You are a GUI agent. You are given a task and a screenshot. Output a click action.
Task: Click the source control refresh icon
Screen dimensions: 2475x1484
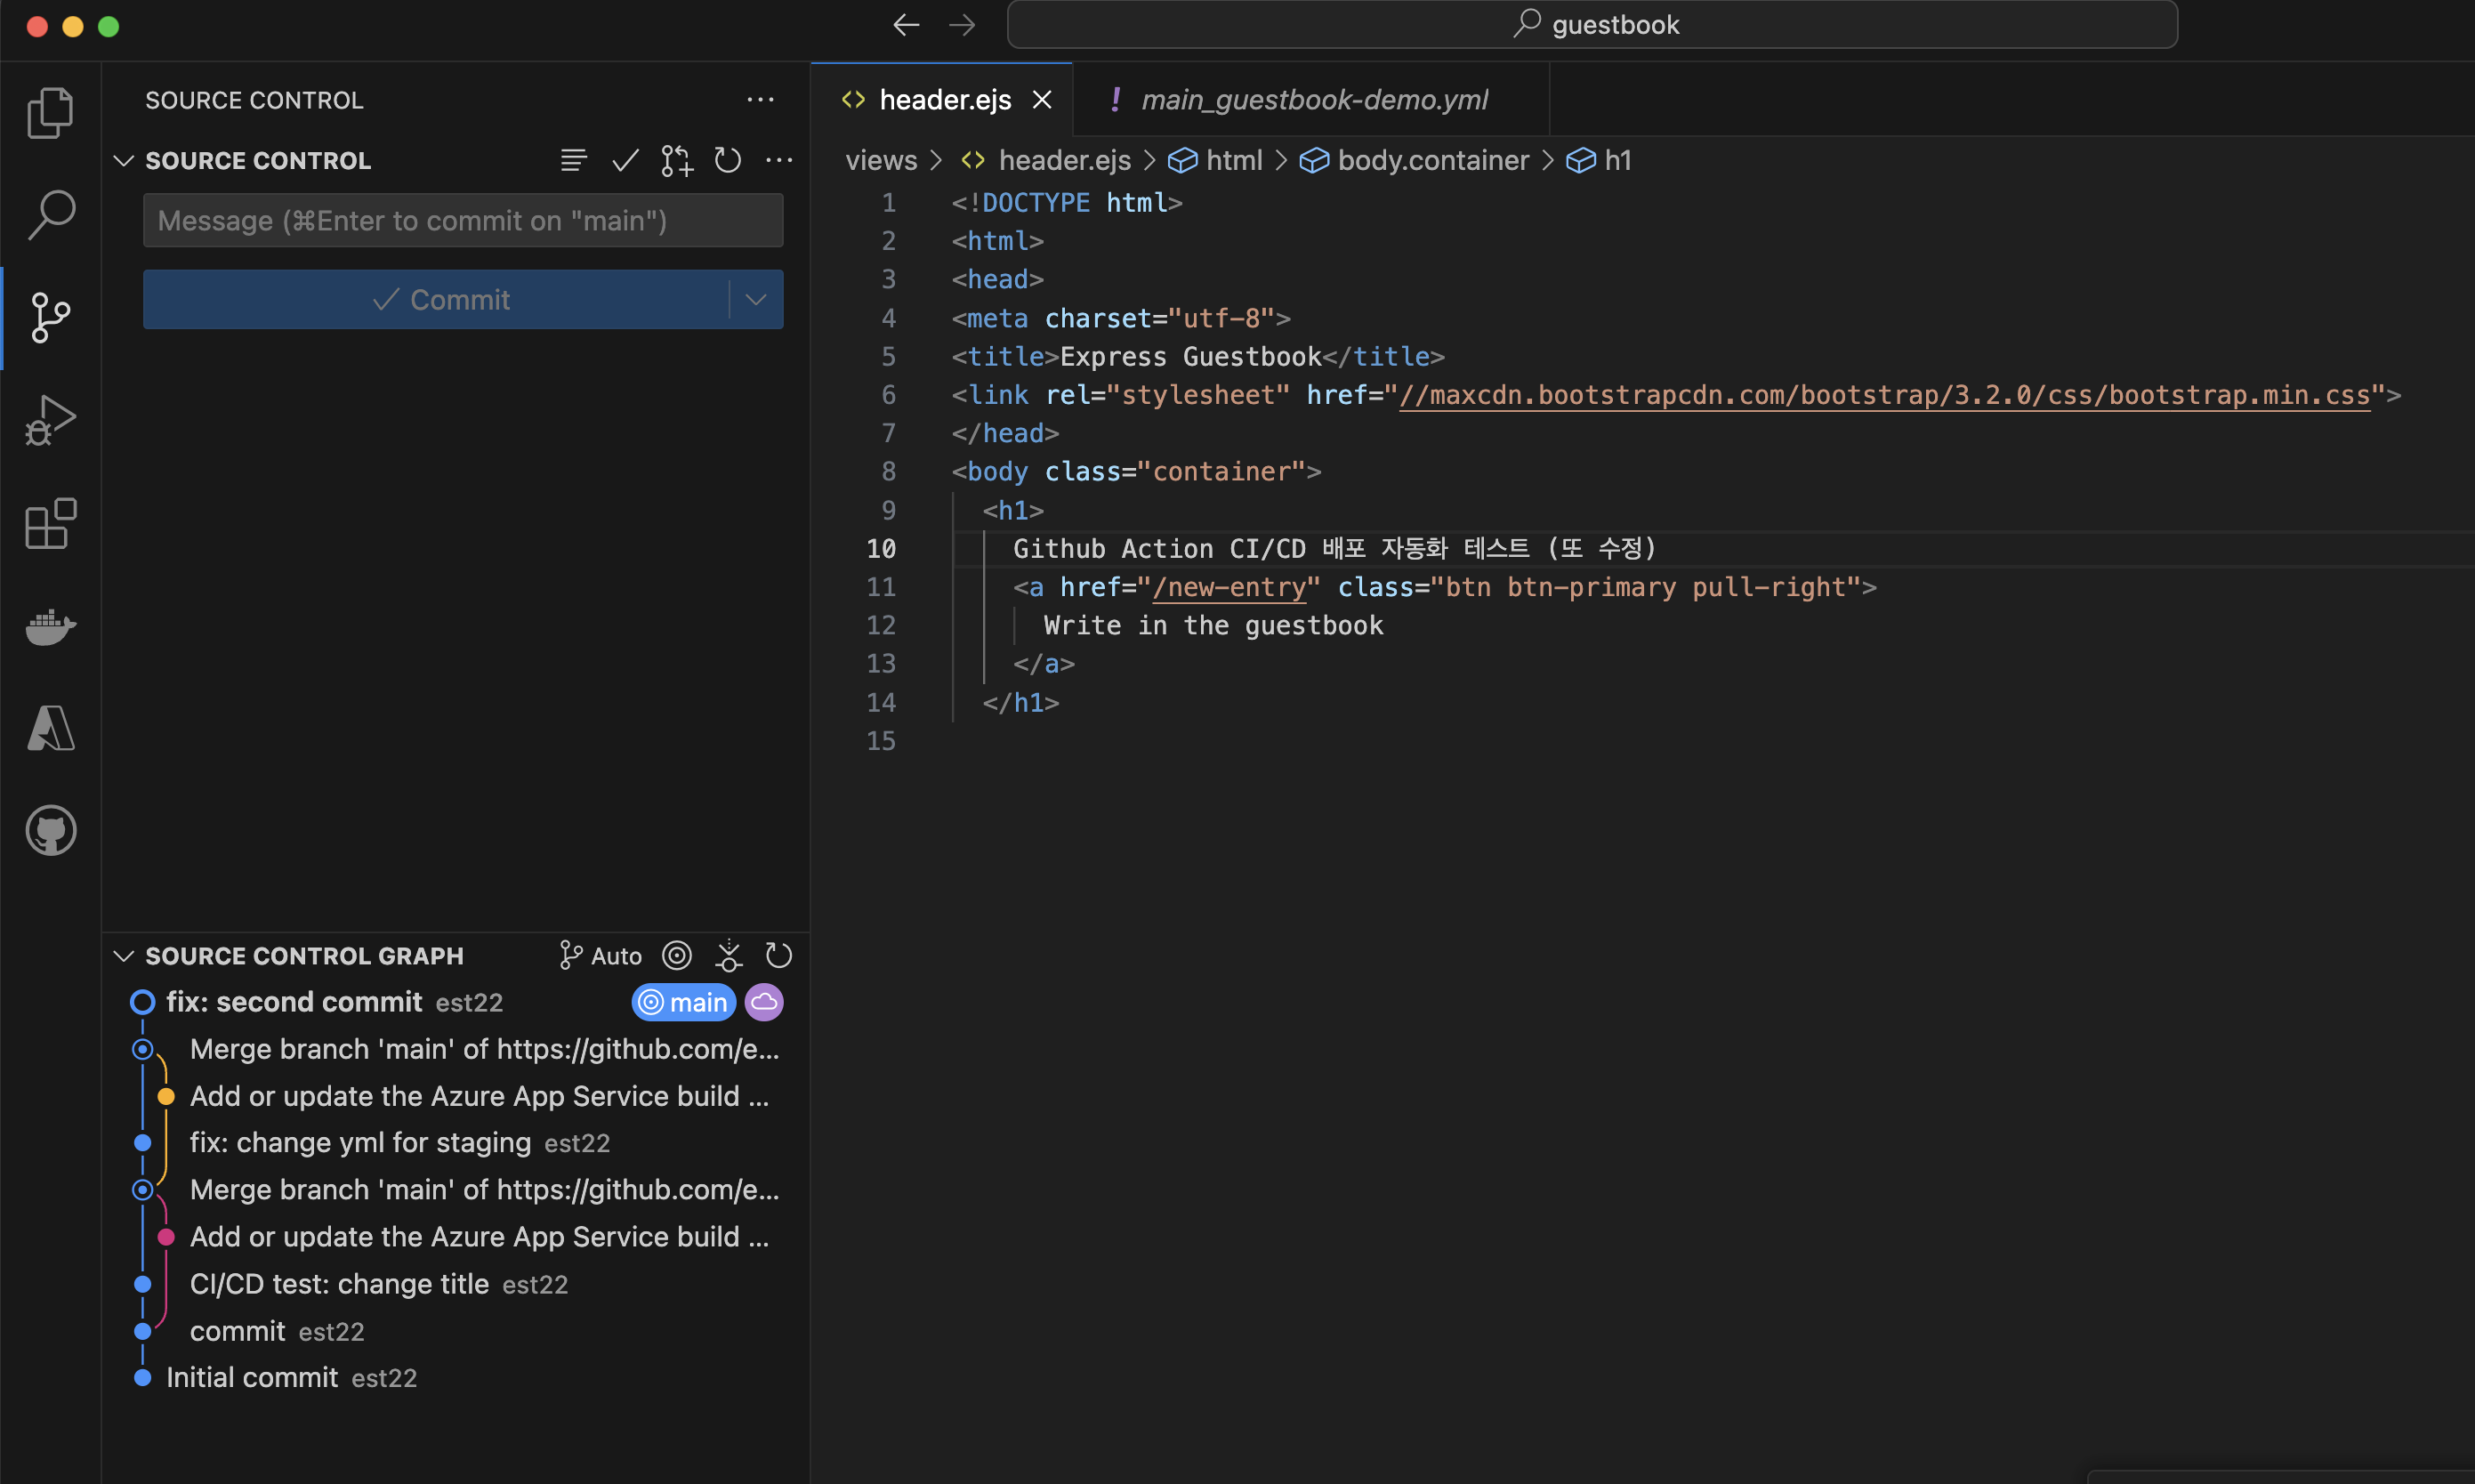(x=728, y=160)
